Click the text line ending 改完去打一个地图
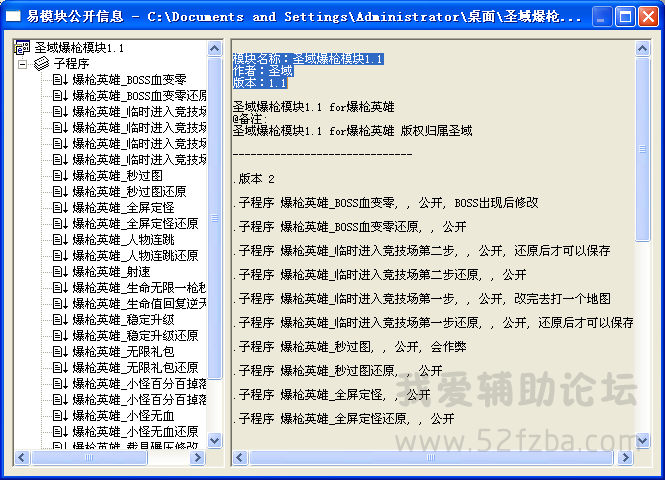 (x=422, y=299)
